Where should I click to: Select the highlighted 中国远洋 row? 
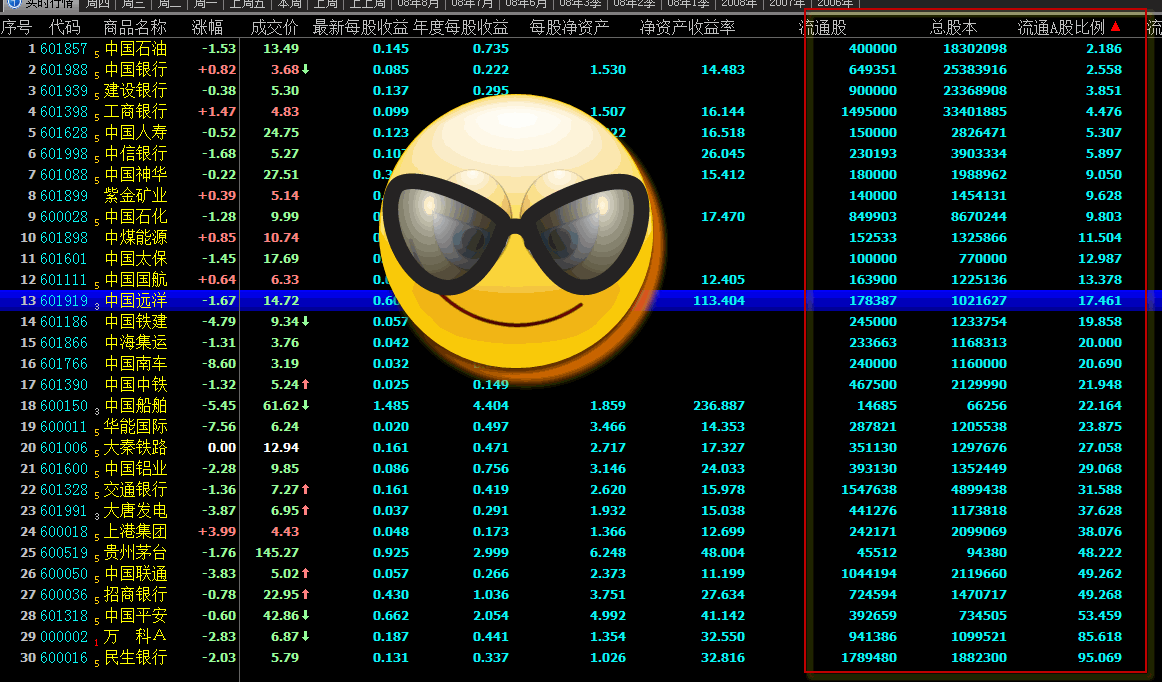[581, 301]
